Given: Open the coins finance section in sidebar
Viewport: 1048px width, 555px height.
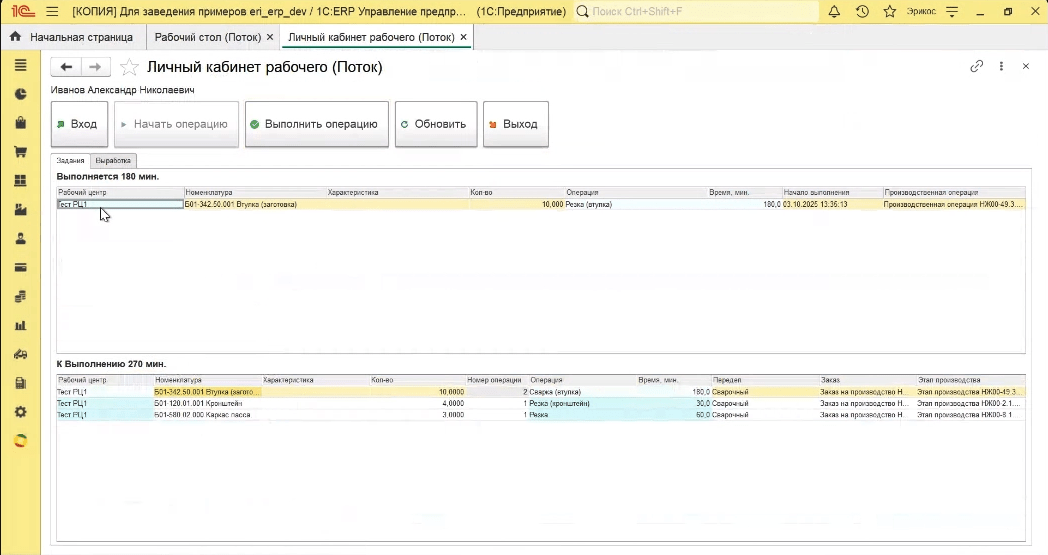Looking at the screenshot, I should [x=20, y=297].
